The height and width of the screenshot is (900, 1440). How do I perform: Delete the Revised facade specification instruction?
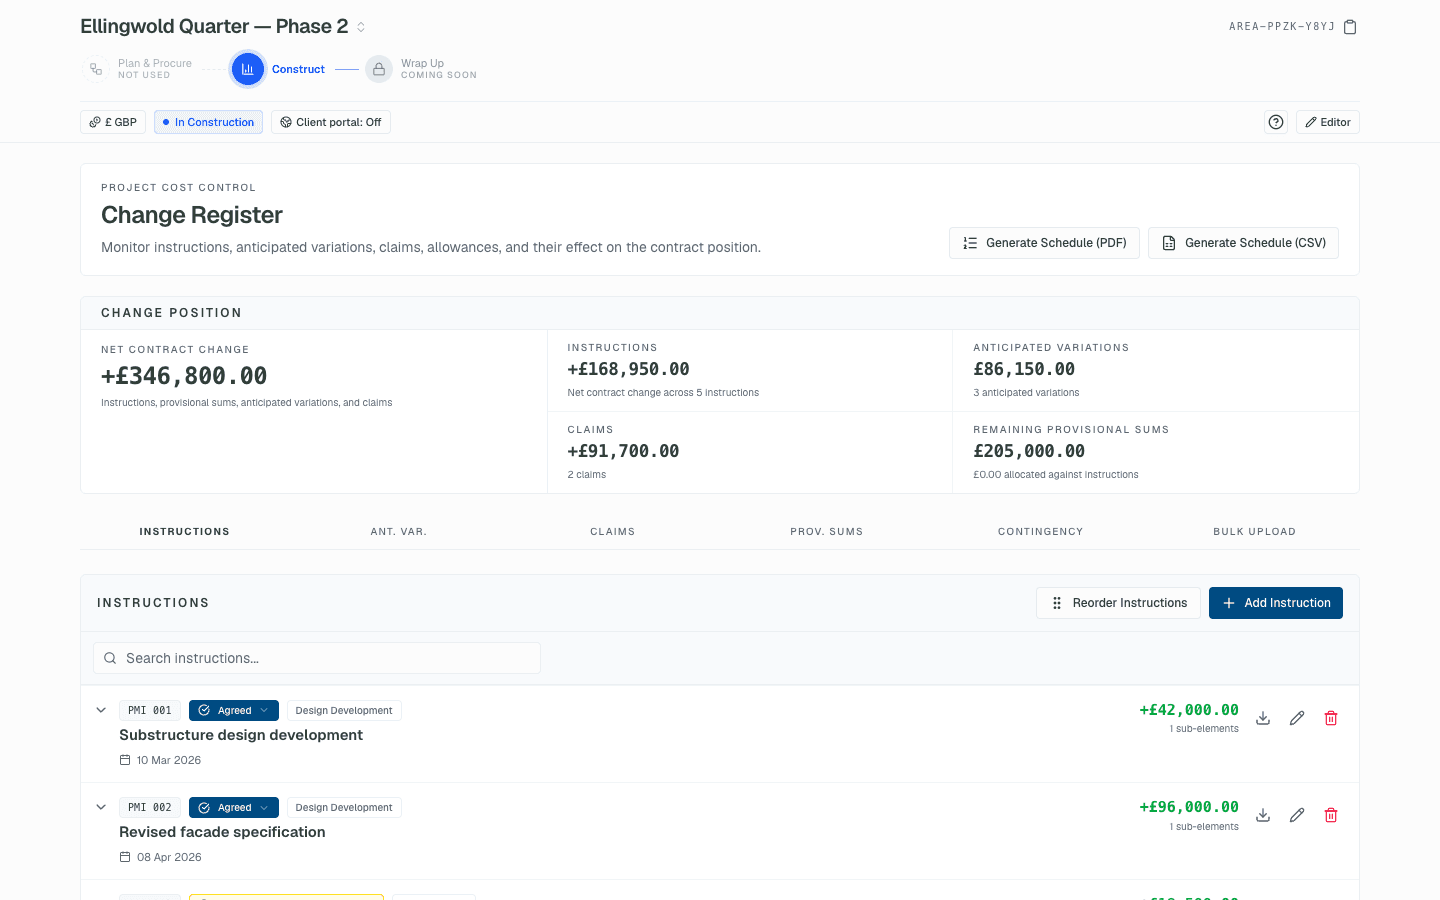point(1331,815)
